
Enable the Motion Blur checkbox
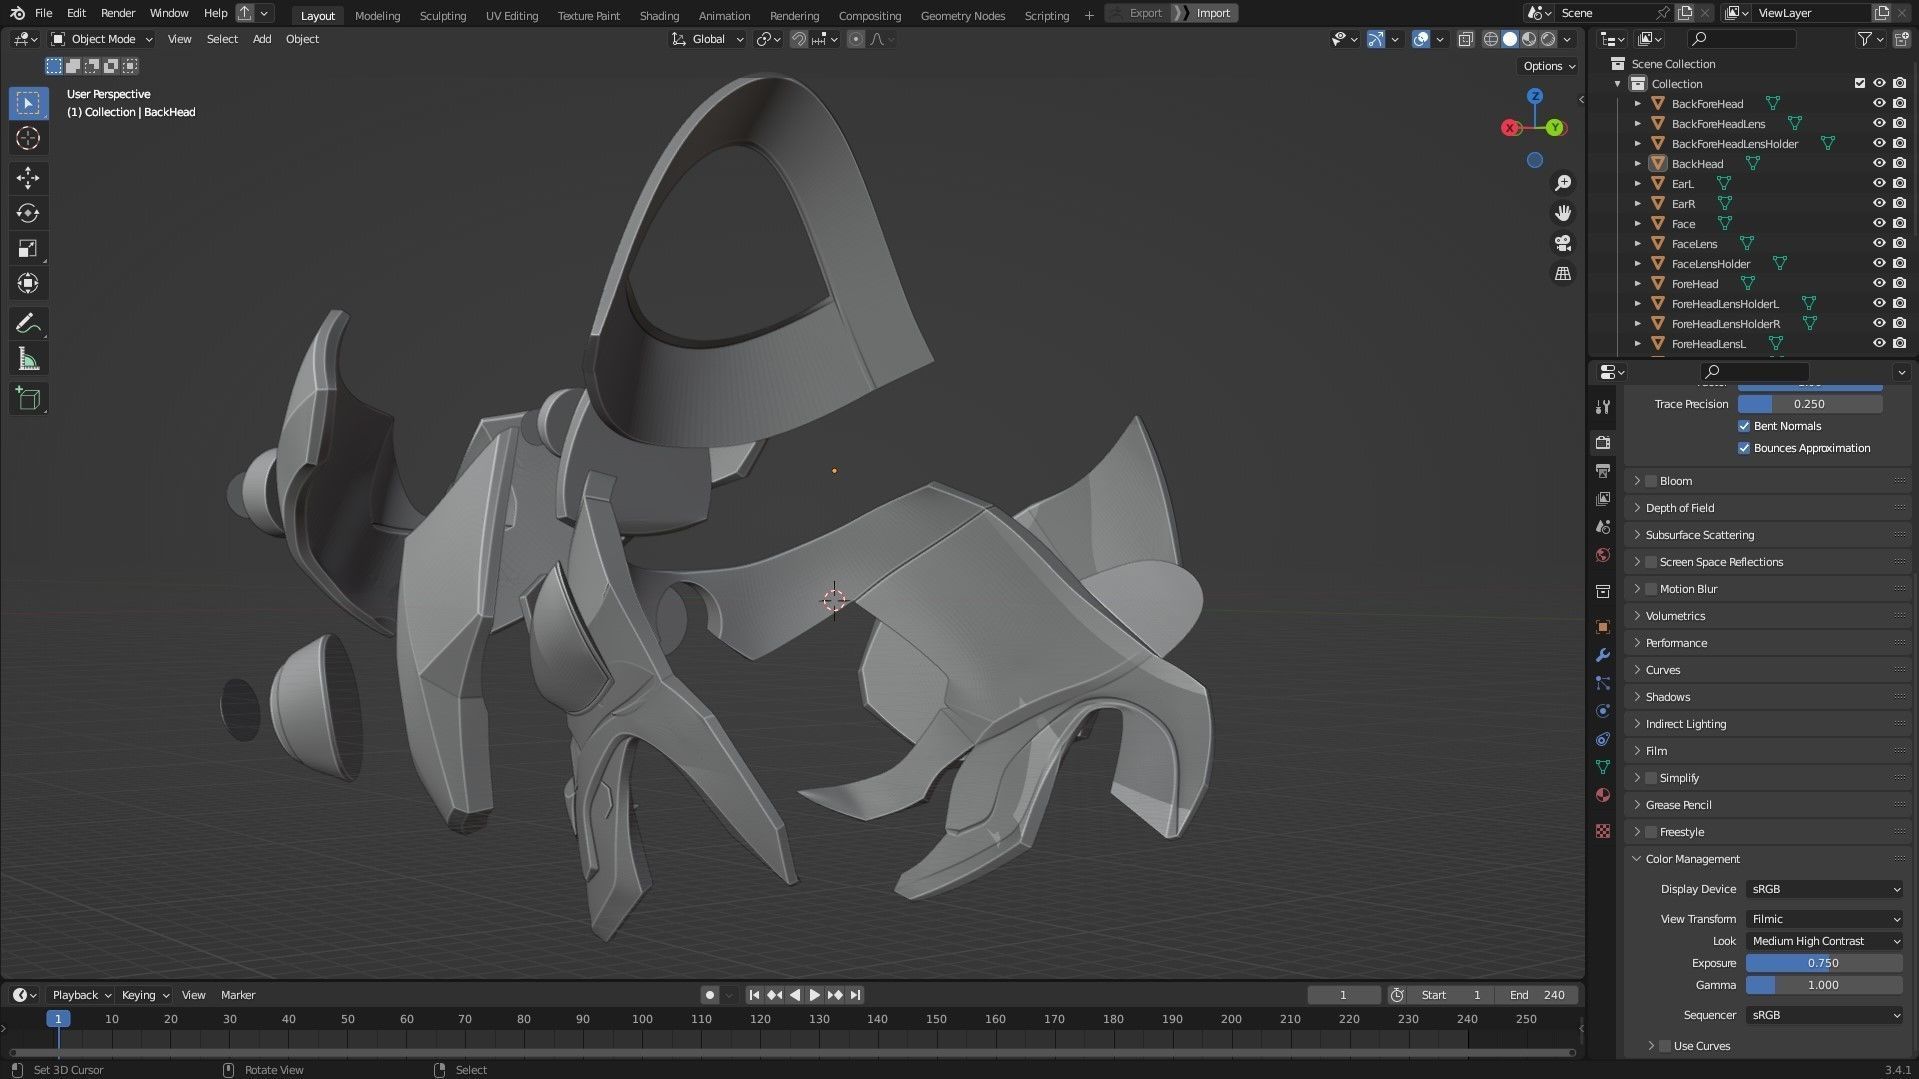(x=1651, y=589)
